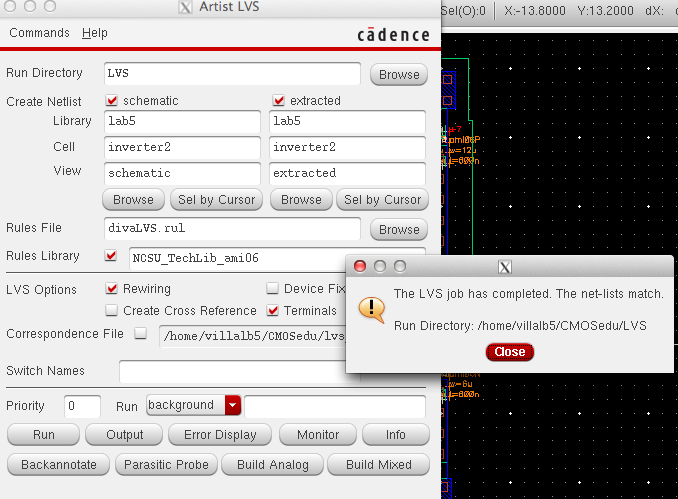Browse for the Run Directory
The image size is (678, 499).
399,74
